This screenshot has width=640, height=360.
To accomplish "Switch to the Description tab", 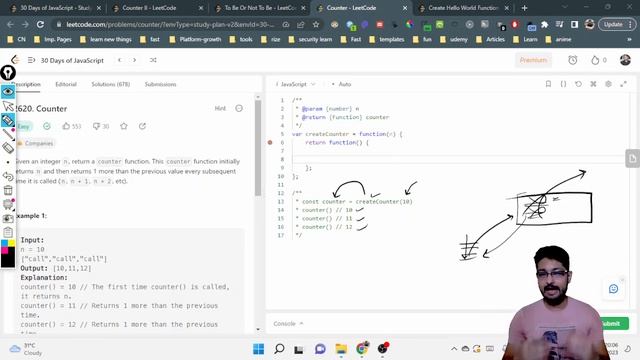I will coord(27,84).
